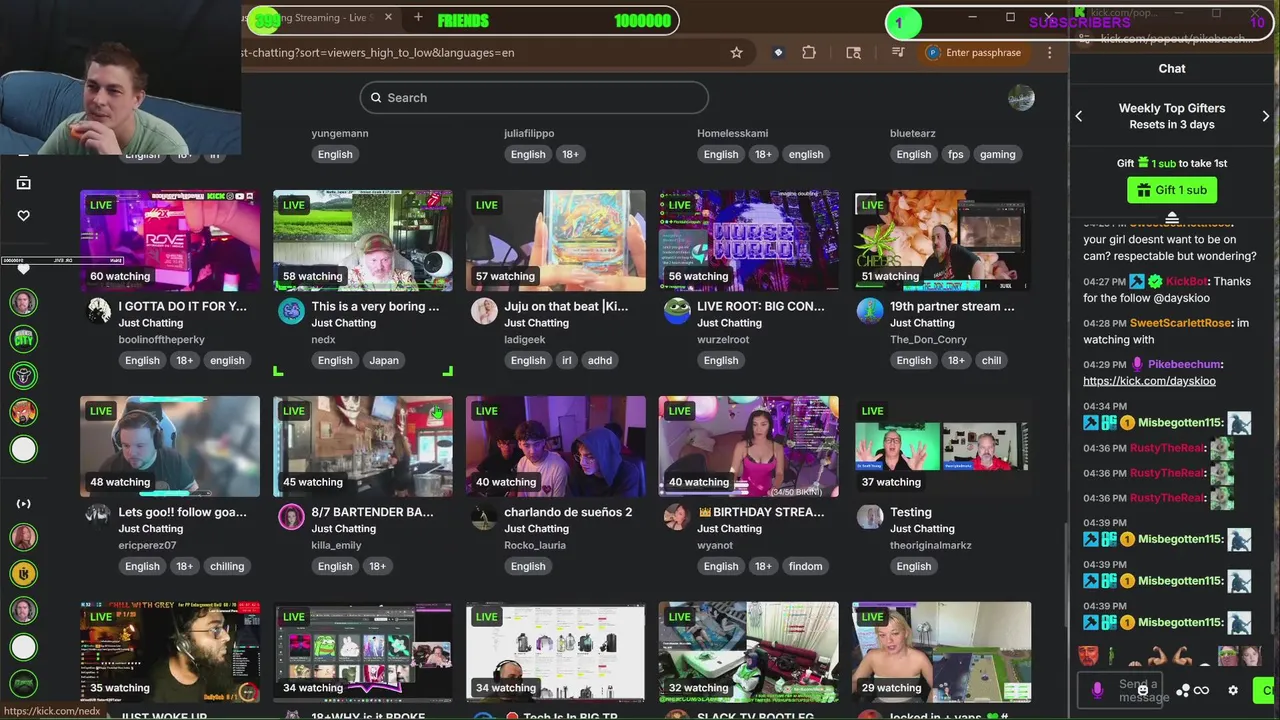Click KickBot username in chat
Viewport: 1280px width, 720px height.
(1187, 281)
